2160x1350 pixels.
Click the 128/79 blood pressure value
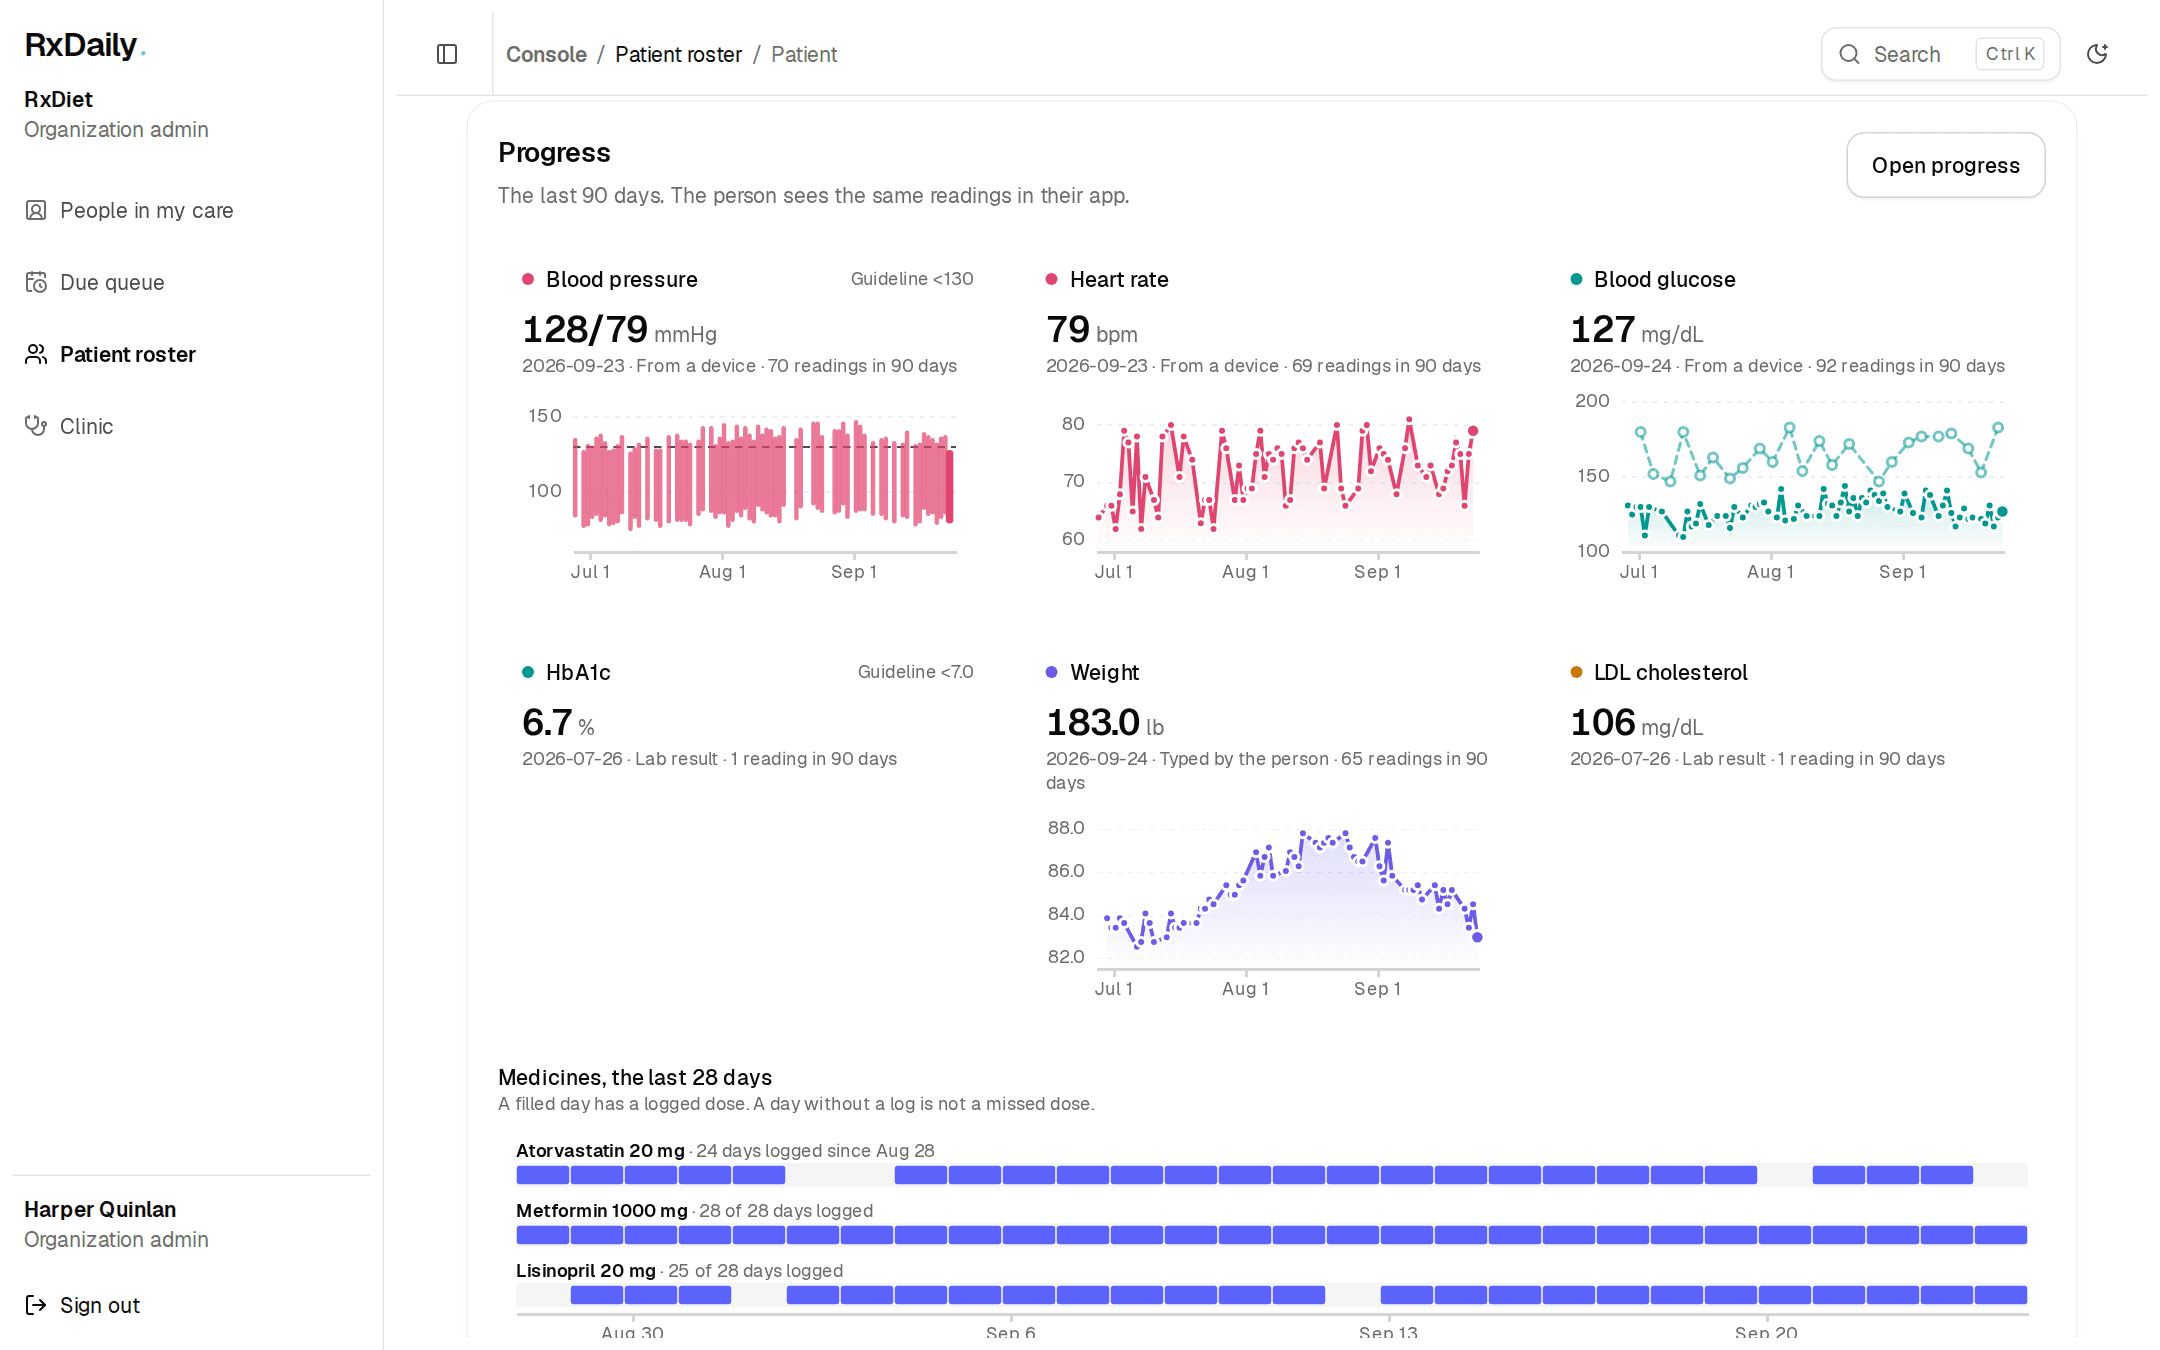[x=619, y=330]
